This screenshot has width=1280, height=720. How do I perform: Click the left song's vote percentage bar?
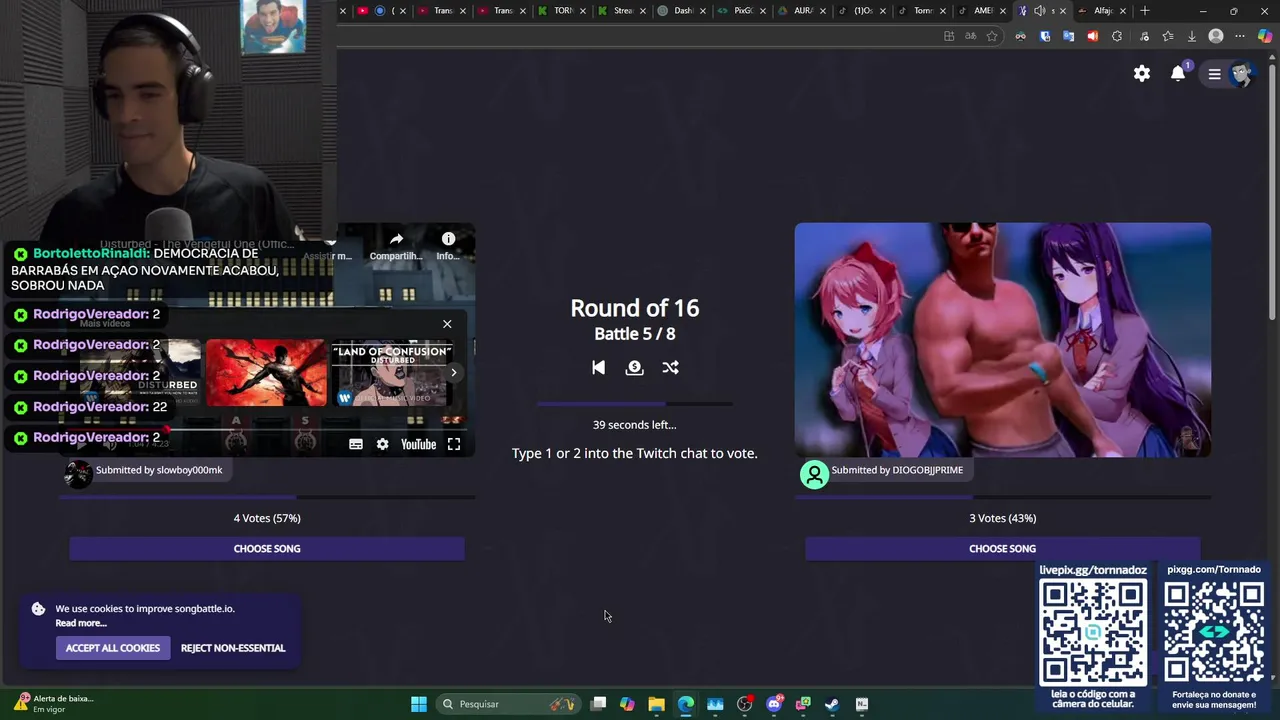coord(267,496)
